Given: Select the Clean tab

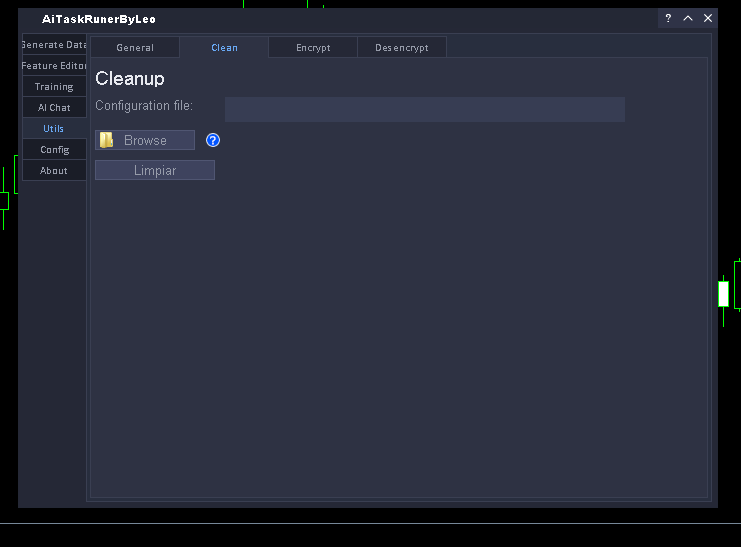Looking at the screenshot, I should tap(224, 48).
